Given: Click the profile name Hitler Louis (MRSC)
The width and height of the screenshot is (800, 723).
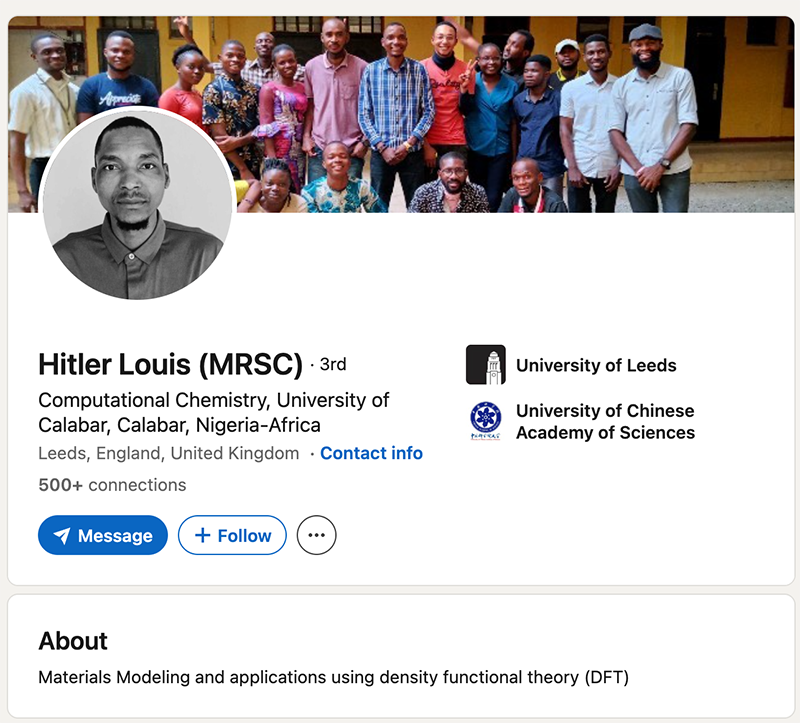Looking at the screenshot, I should pos(170,365).
